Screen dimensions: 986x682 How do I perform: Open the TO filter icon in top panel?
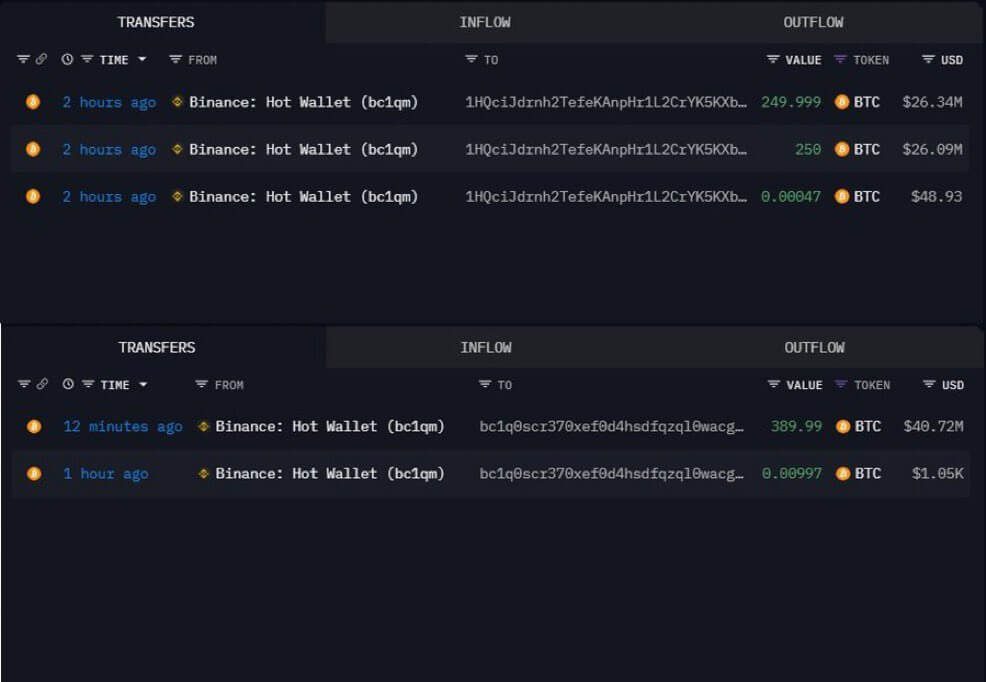click(471, 59)
